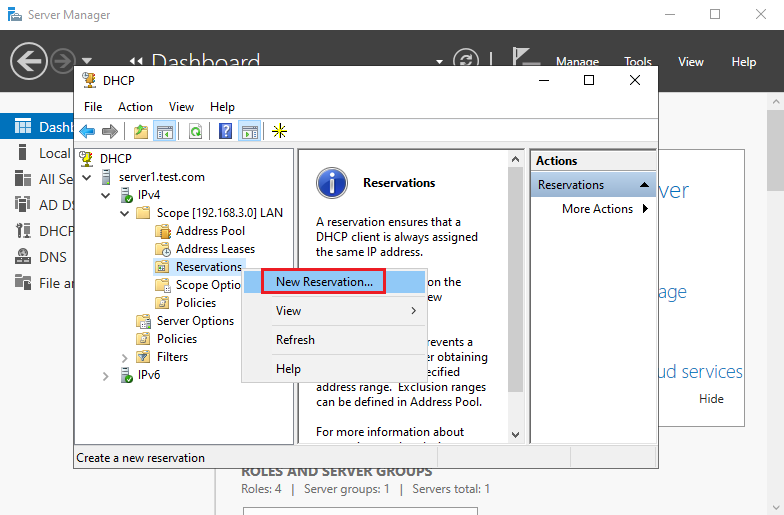Toggle the Show/Hide Console Tree icon
The image size is (784, 515).
164,131
